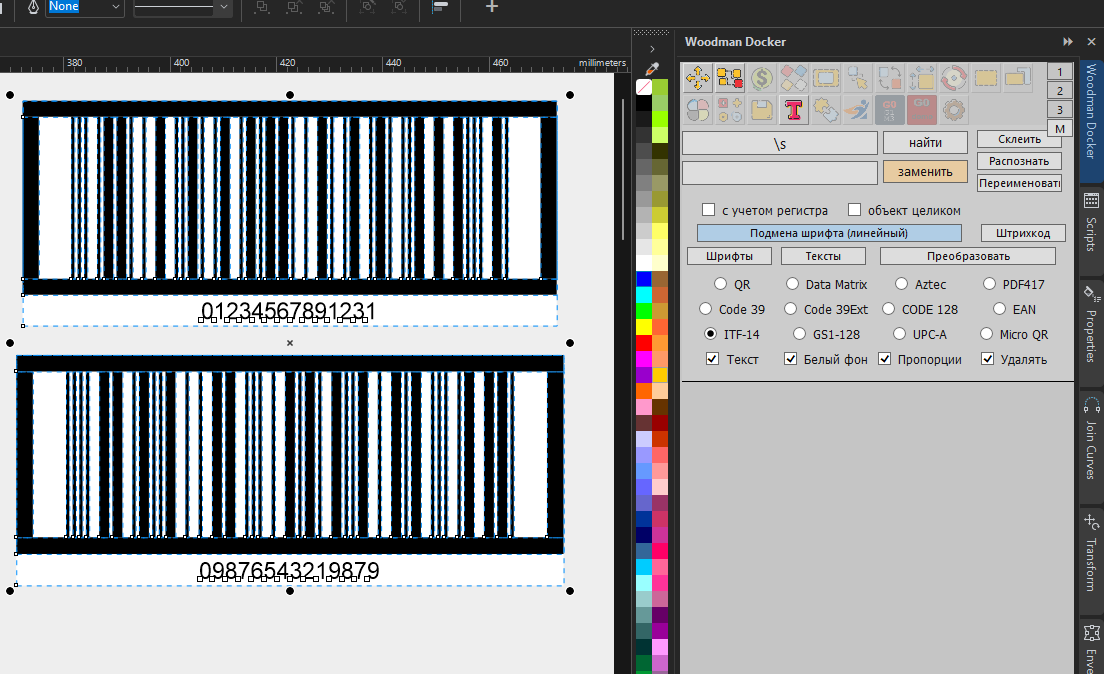This screenshot has width=1104, height=674.
Task: Click the swap squares with arrows icon
Action: (890, 78)
